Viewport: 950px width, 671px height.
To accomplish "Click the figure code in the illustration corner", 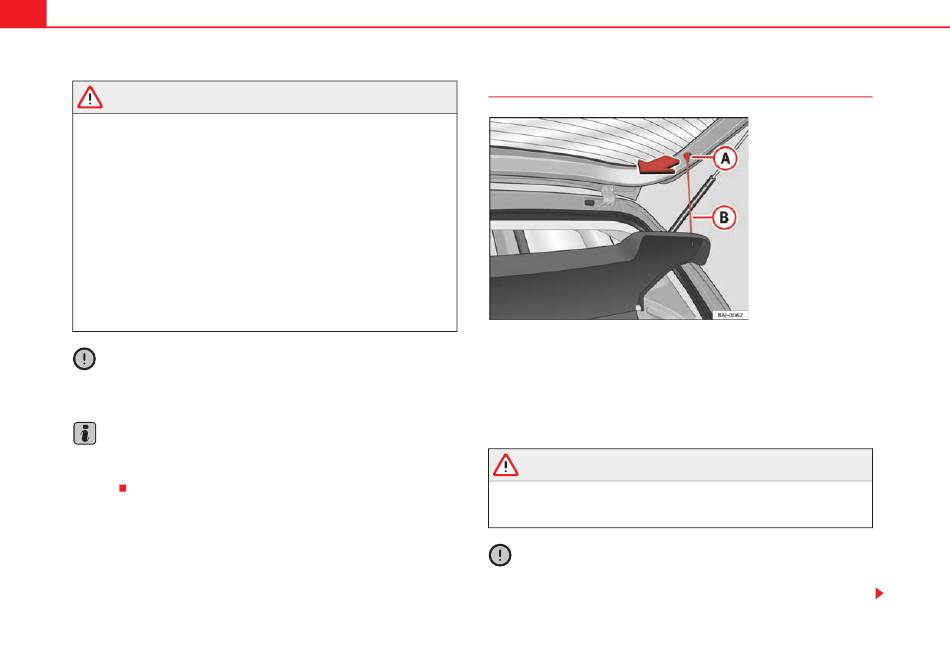I will pyautogui.click(x=729, y=315).
